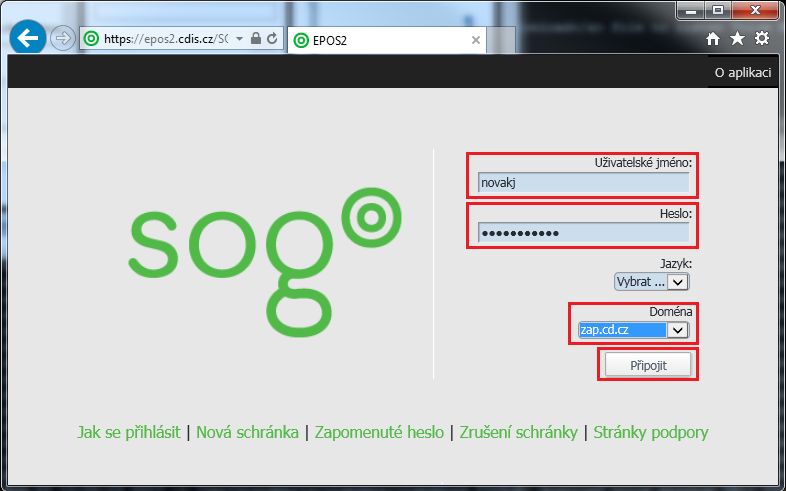The width and height of the screenshot is (786, 491).
Task: Click the browser back arrow button
Action: [x=27, y=38]
